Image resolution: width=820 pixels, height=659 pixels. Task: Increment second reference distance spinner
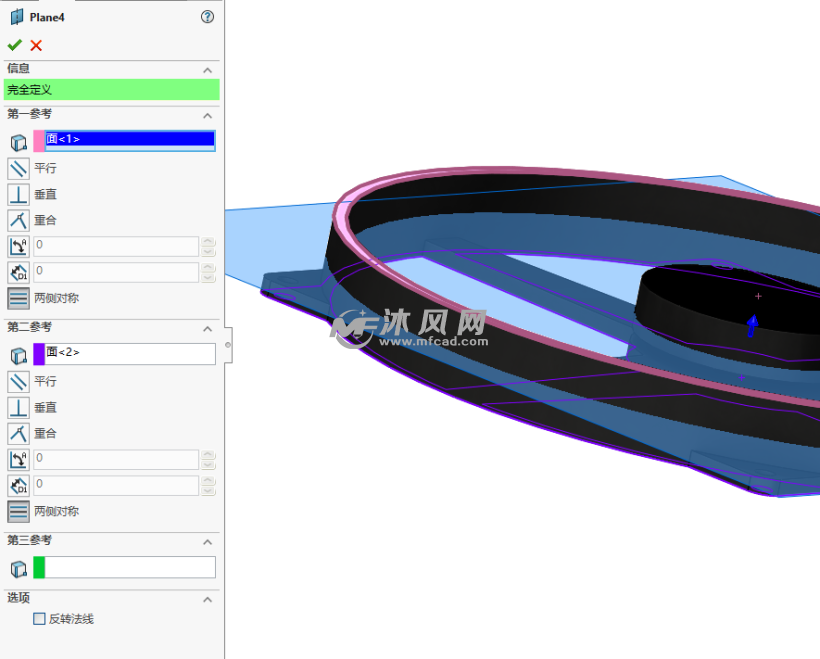pyautogui.click(x=208, y=481)
